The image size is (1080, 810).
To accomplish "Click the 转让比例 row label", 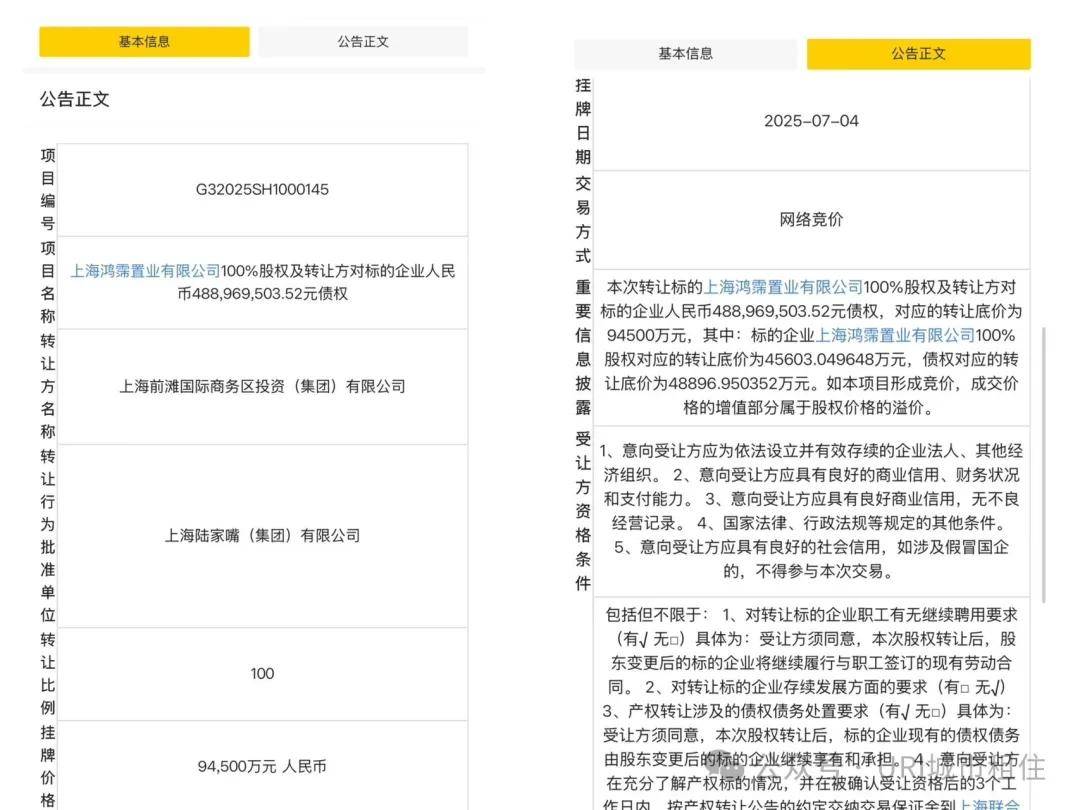I will coord(48,674).
